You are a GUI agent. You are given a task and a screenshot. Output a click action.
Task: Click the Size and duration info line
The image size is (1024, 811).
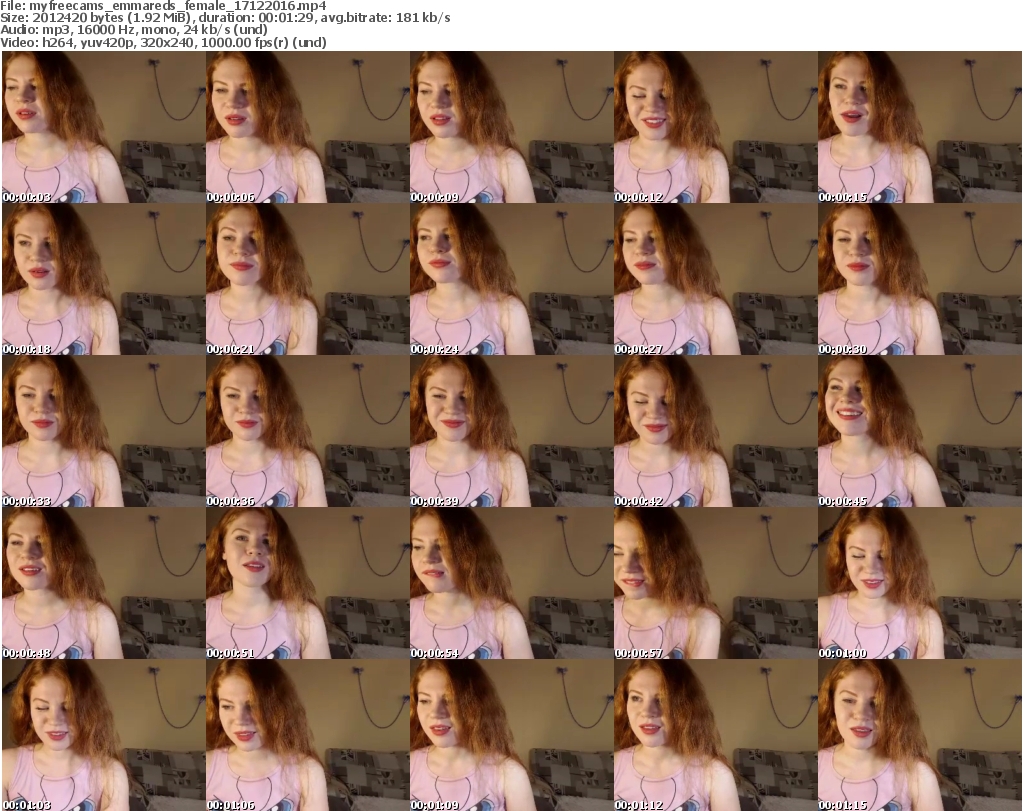pyautogui.click(x=225, y=18)
